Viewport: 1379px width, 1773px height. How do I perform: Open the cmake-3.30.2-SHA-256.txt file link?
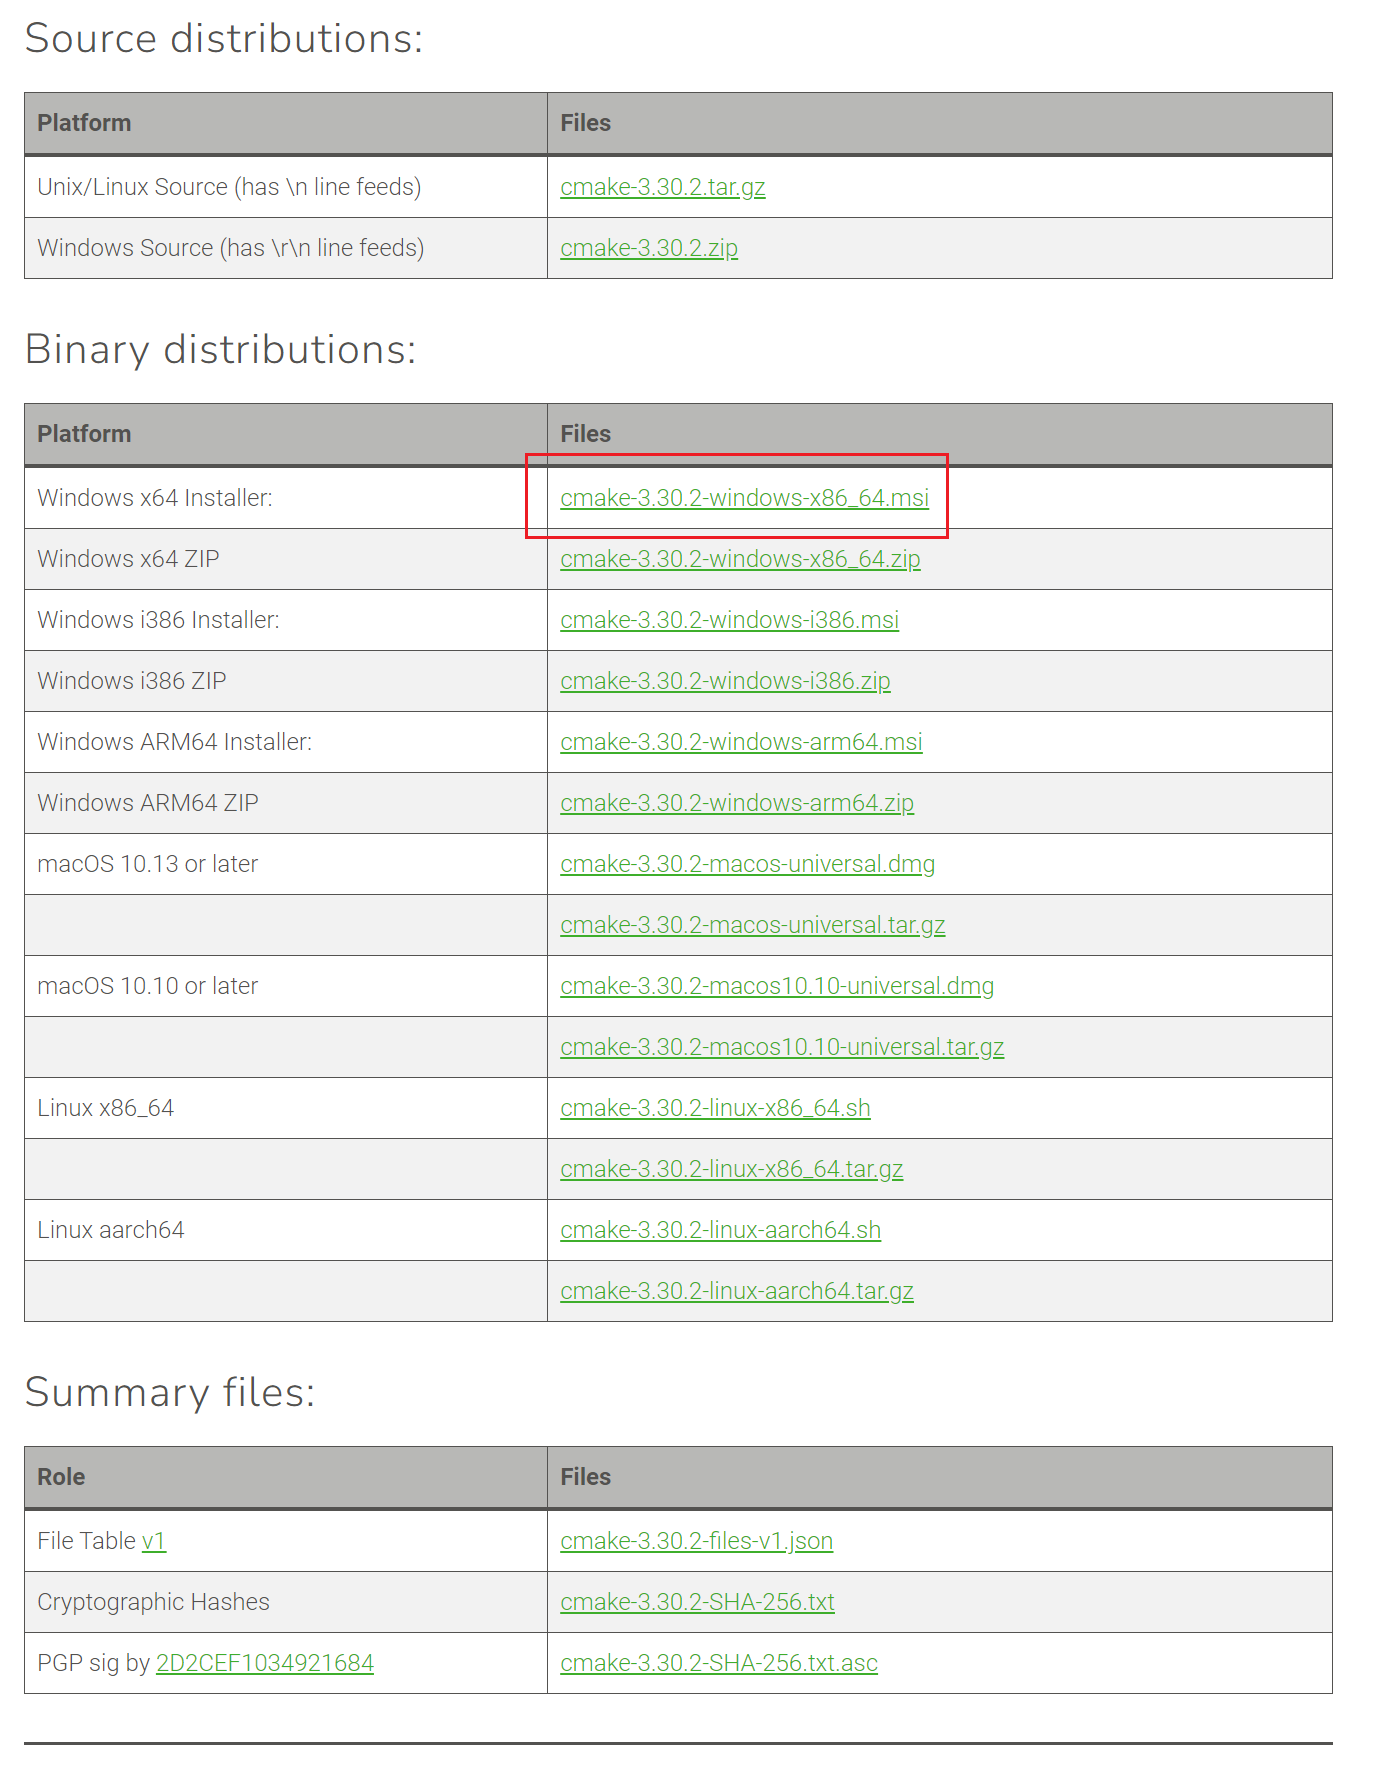point(697,1602)
